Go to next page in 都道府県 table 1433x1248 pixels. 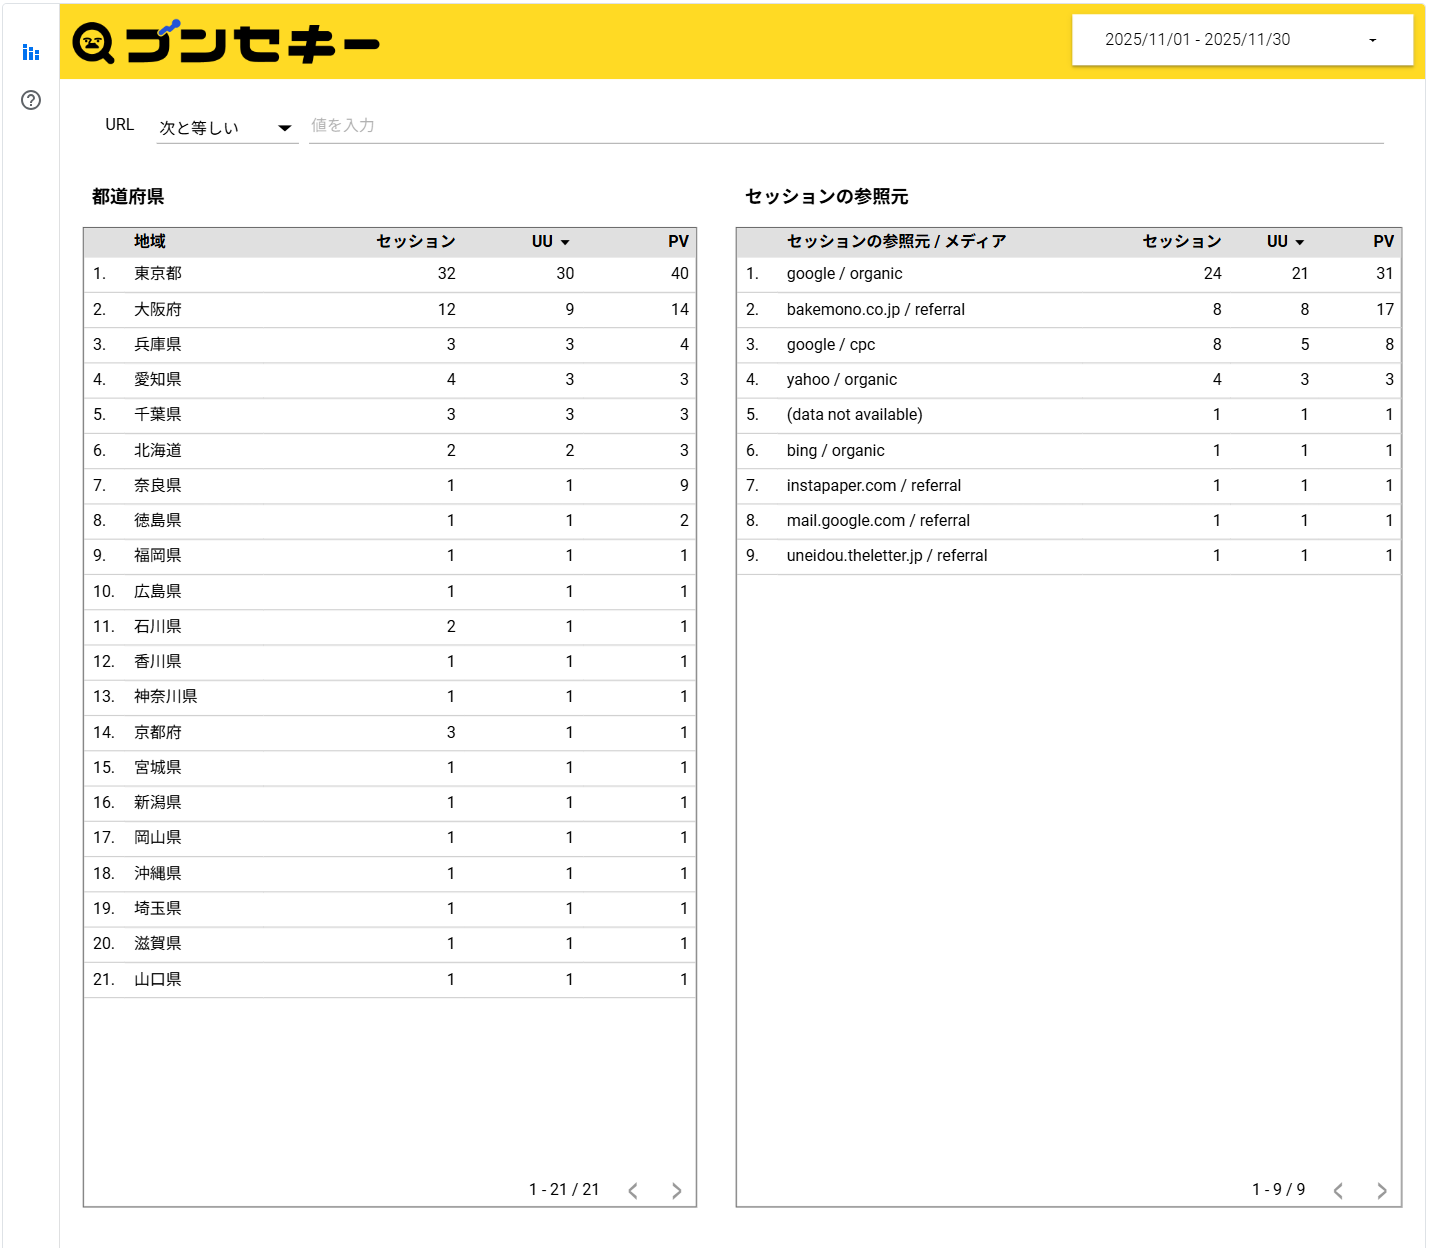(x=677, y=1190)
